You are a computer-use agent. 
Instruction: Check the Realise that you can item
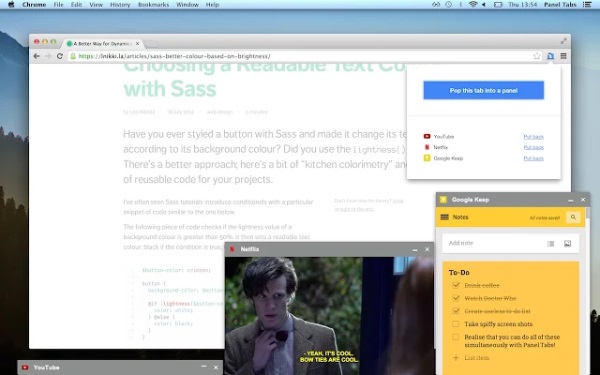(x=456, y=337)
